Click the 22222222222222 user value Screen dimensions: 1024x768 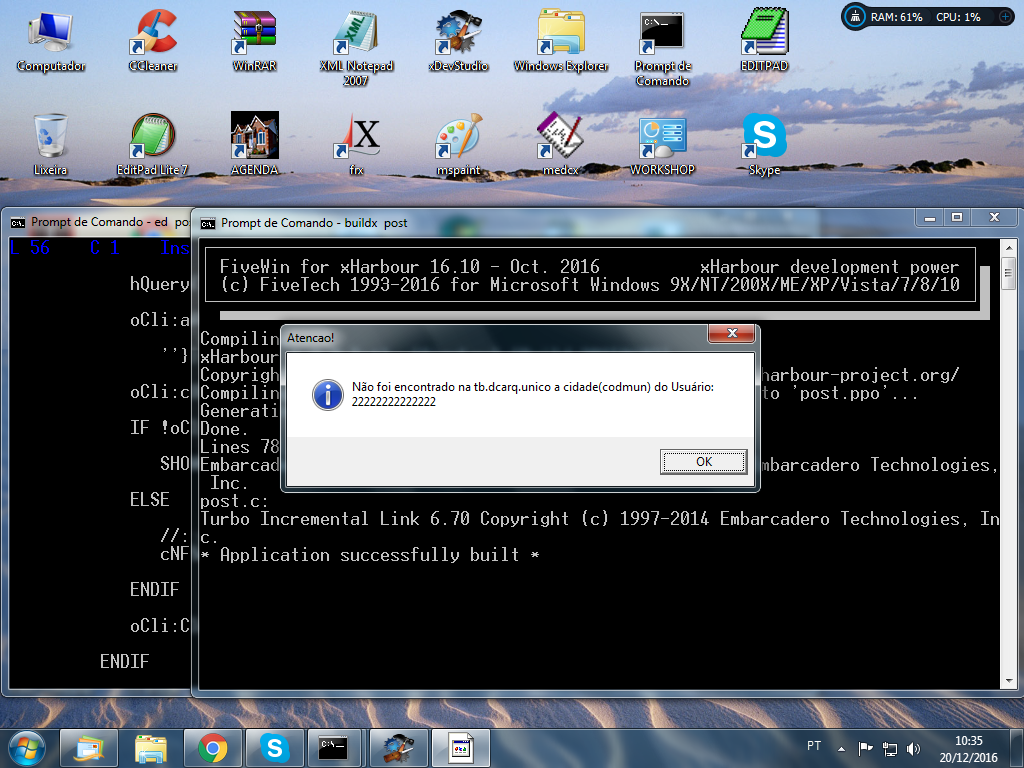(x=393, y=402)
